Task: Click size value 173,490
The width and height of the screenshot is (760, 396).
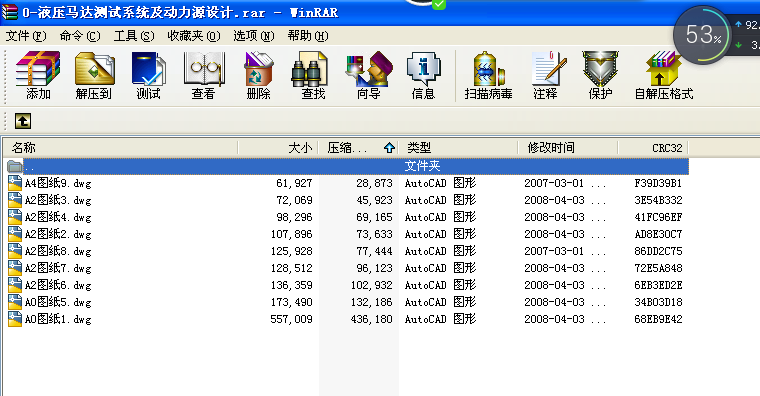Action: [x=291, y=302]
